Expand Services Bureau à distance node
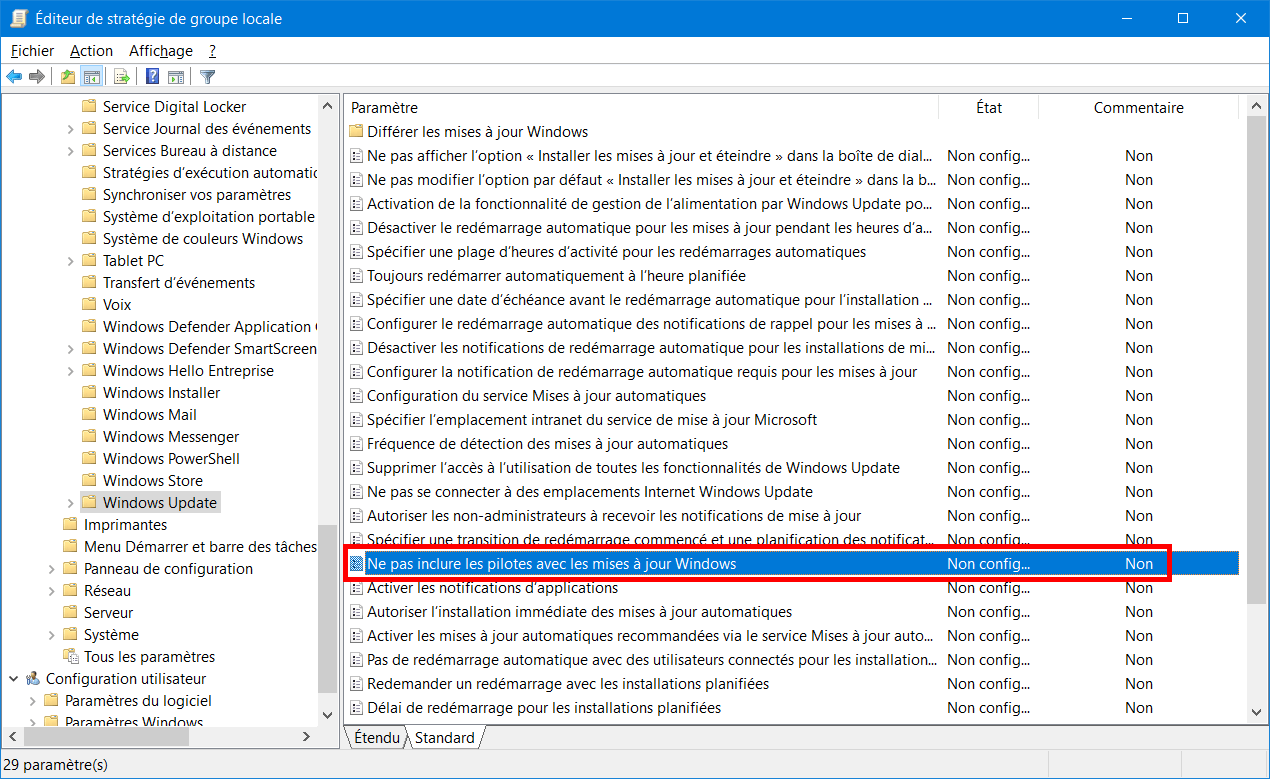Image resolution: width=1270 pixels, height=779 pixels. [70, 151]
